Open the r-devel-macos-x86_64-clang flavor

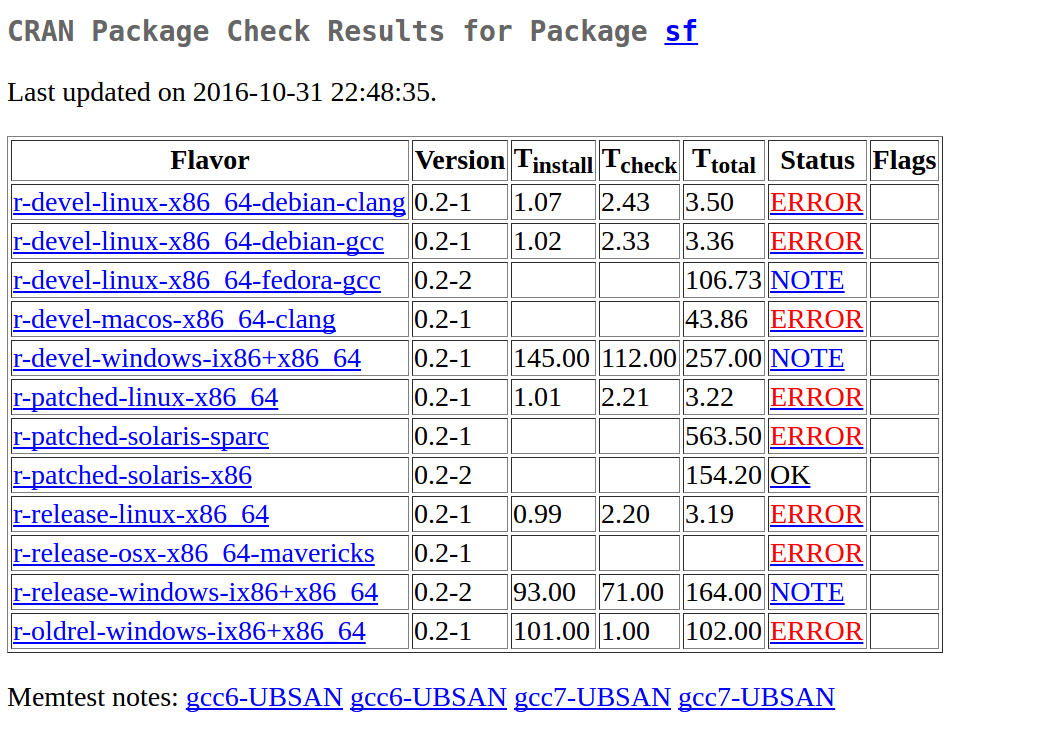pyautogui.click(x=174, y=320)
